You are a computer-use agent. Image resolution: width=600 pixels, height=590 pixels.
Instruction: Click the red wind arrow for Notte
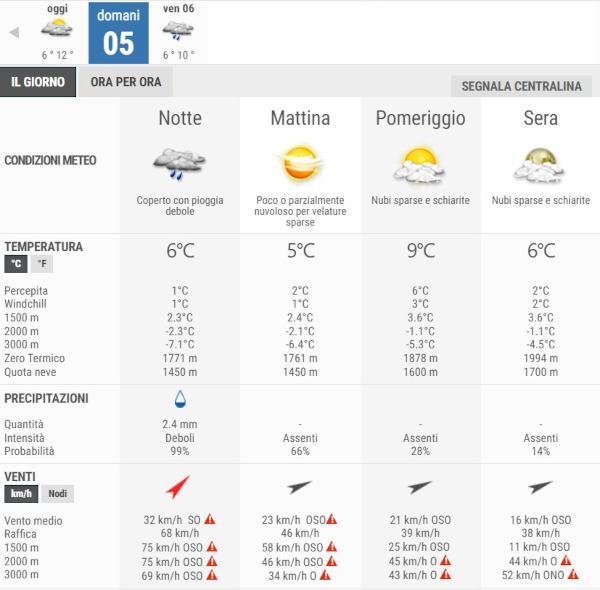point(178,488)
